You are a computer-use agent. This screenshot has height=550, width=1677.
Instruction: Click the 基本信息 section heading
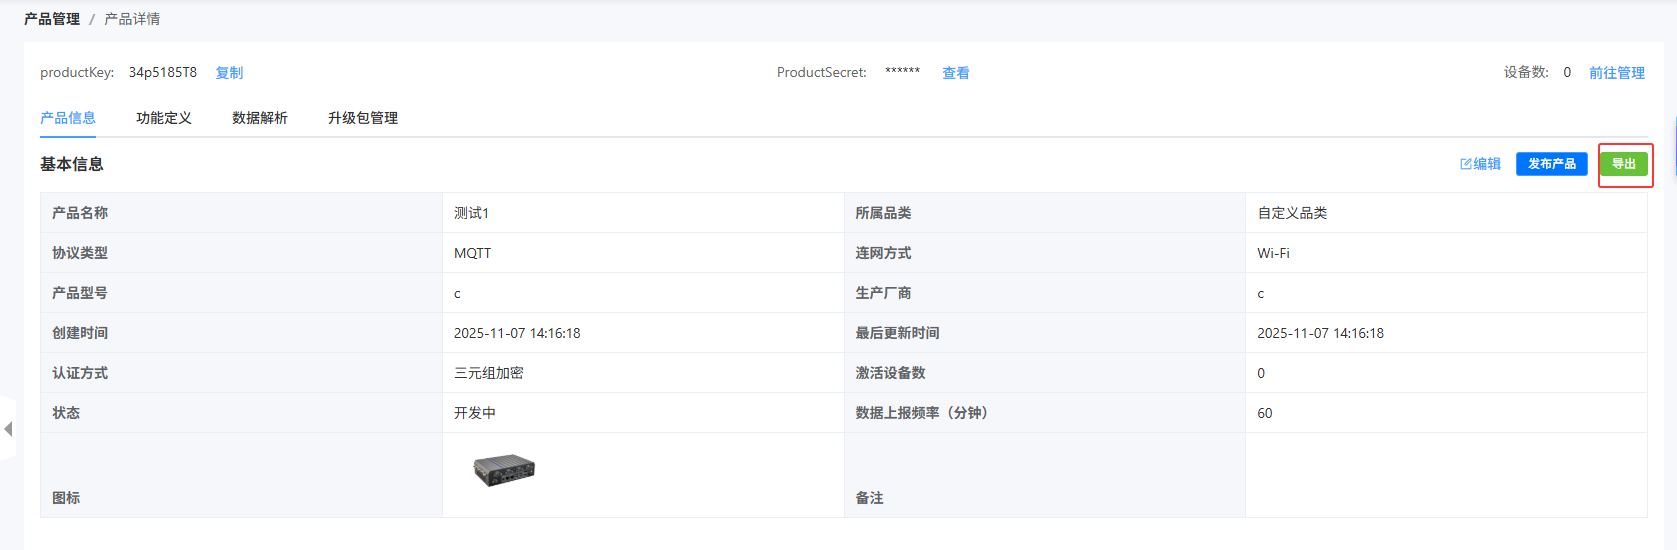72,164
